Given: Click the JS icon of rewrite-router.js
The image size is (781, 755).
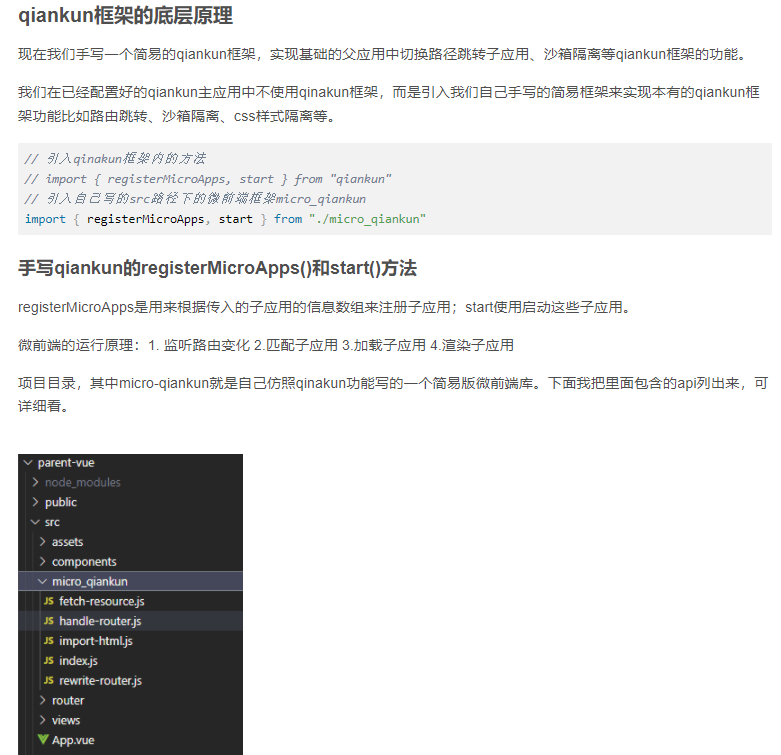Looking at the screenshot, I should tap(49, 680).
